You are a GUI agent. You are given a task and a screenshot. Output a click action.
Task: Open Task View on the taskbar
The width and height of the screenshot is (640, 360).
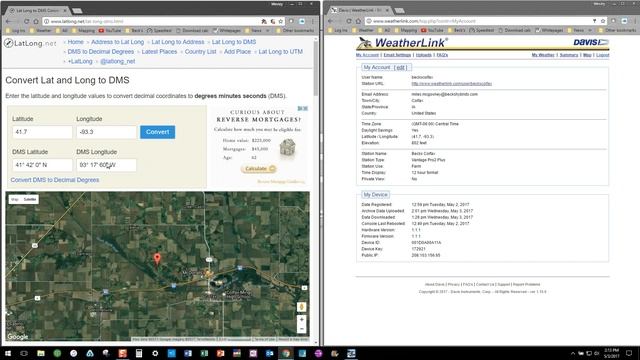click(x=24, y=353)
